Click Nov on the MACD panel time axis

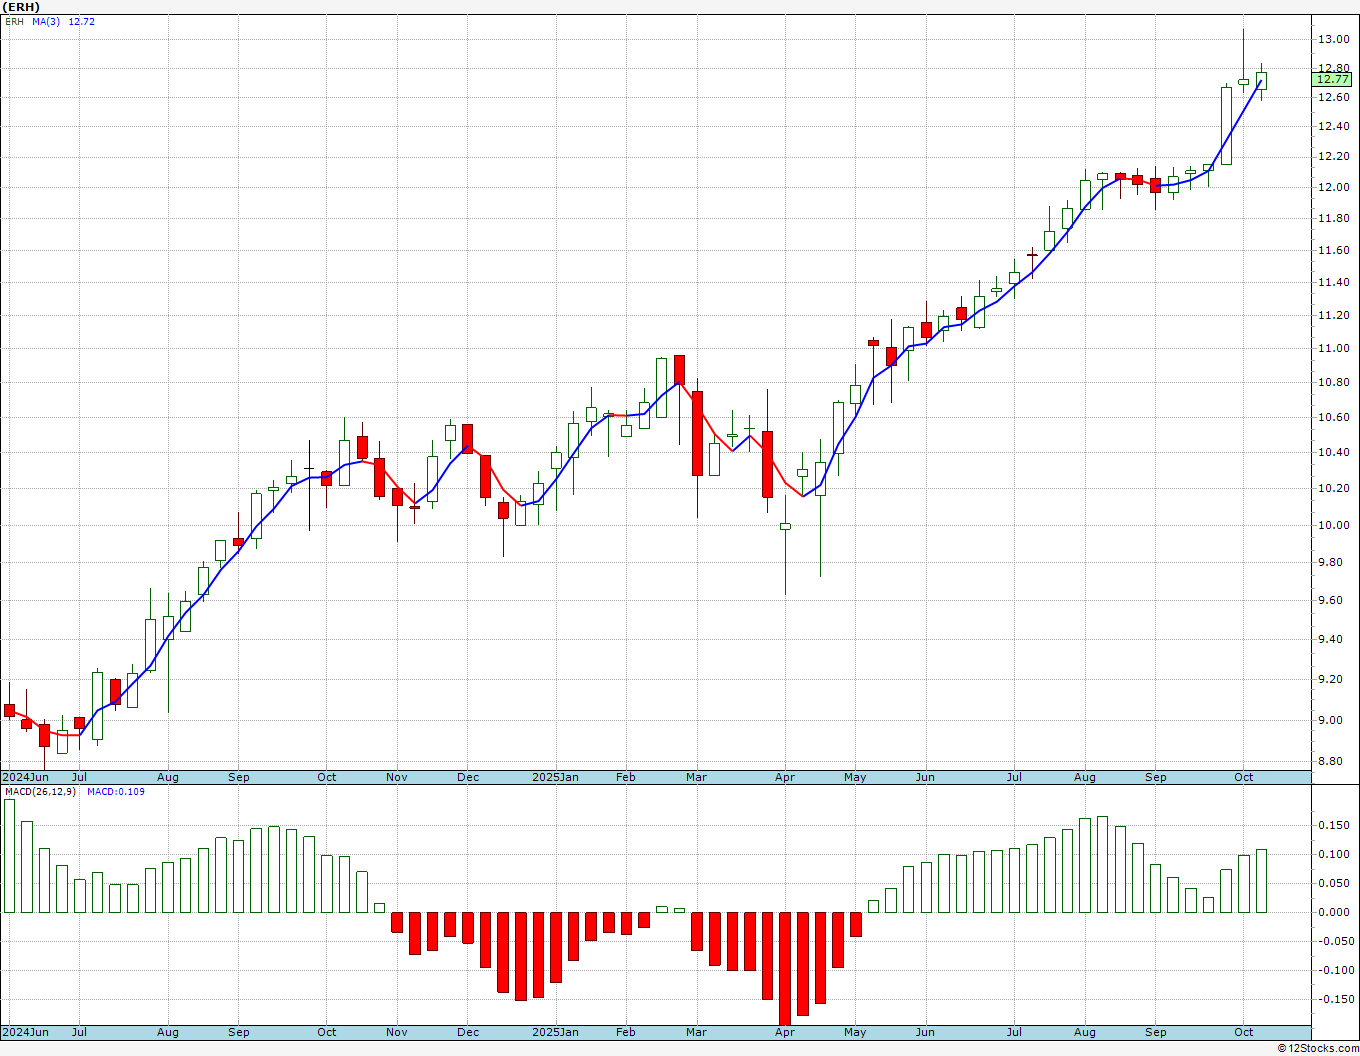click(x=397, y=1032)
